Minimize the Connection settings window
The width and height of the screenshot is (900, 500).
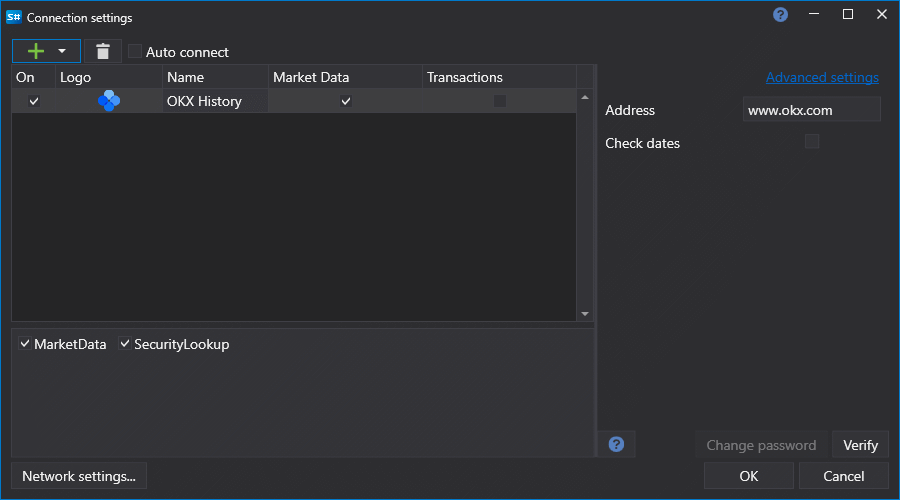[814, 14]
